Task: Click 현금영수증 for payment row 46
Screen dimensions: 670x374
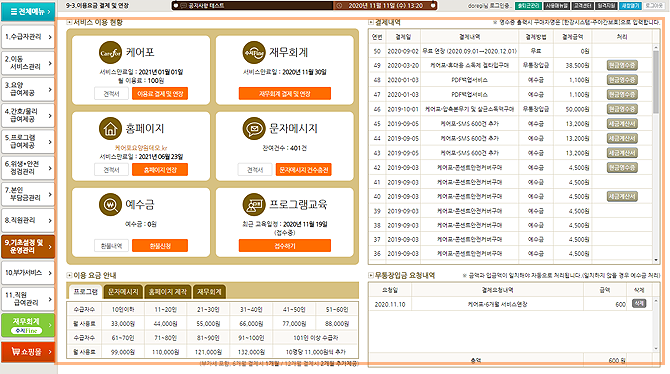Action: pyautogui.click(x=622, y=109)
